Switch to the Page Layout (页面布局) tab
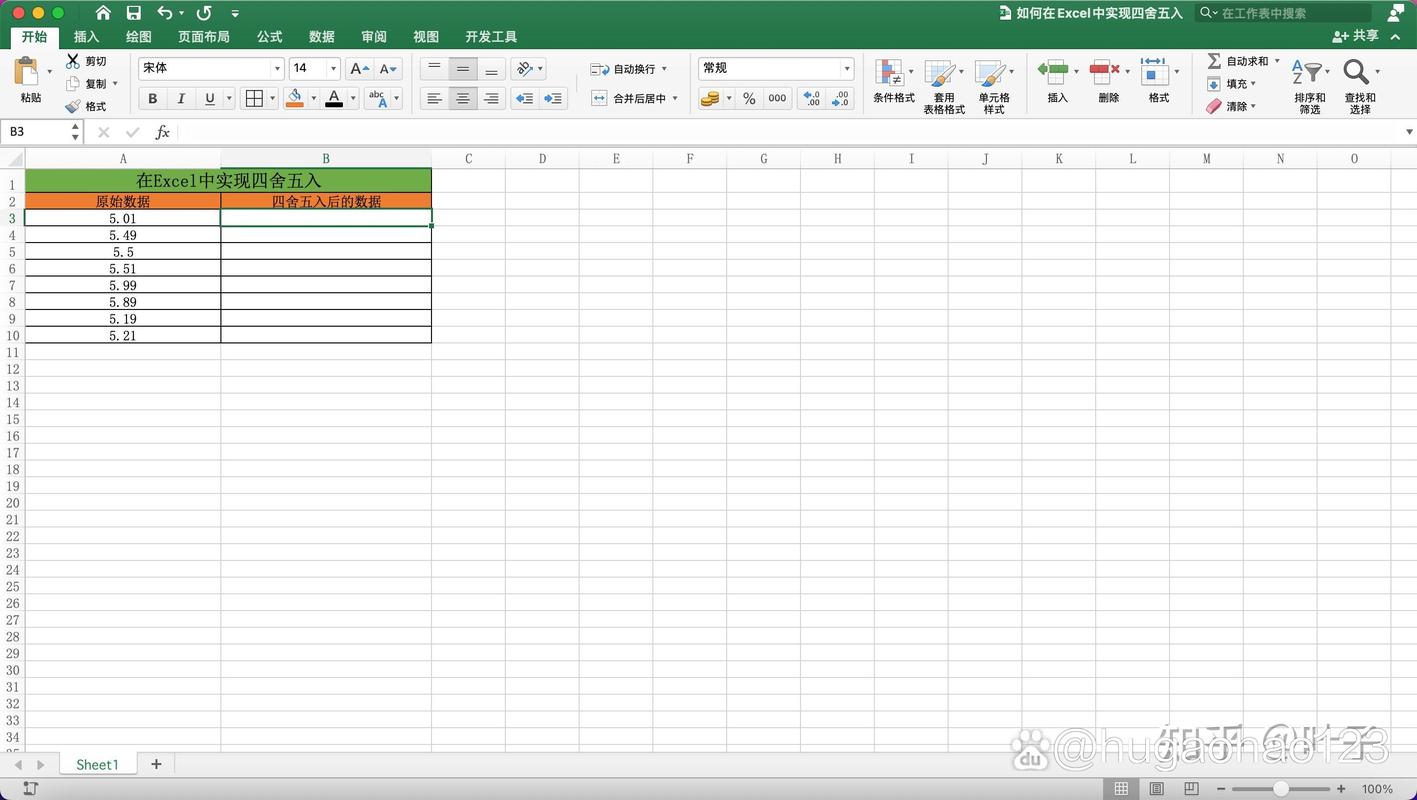The image size is (1417, 800). [x=204, y=37]
